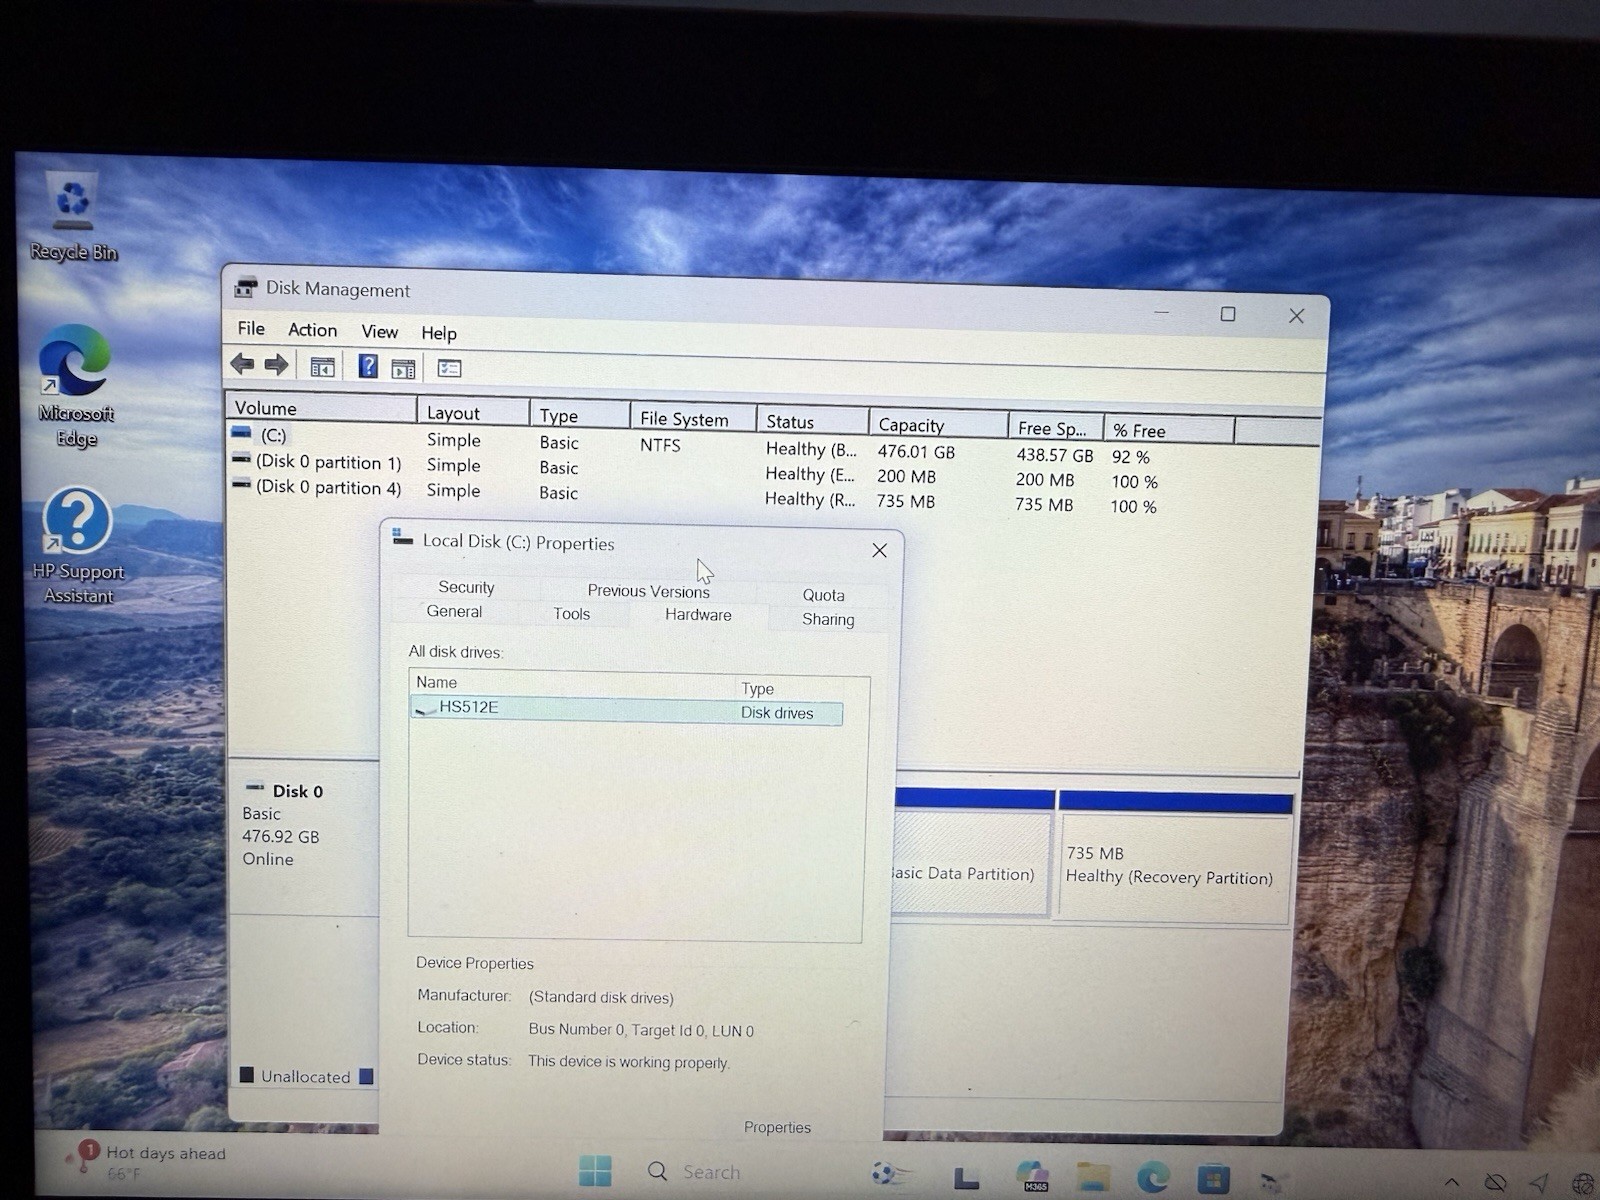Select the (Disk 0 partition 4) volume row

tap(329, 487)
